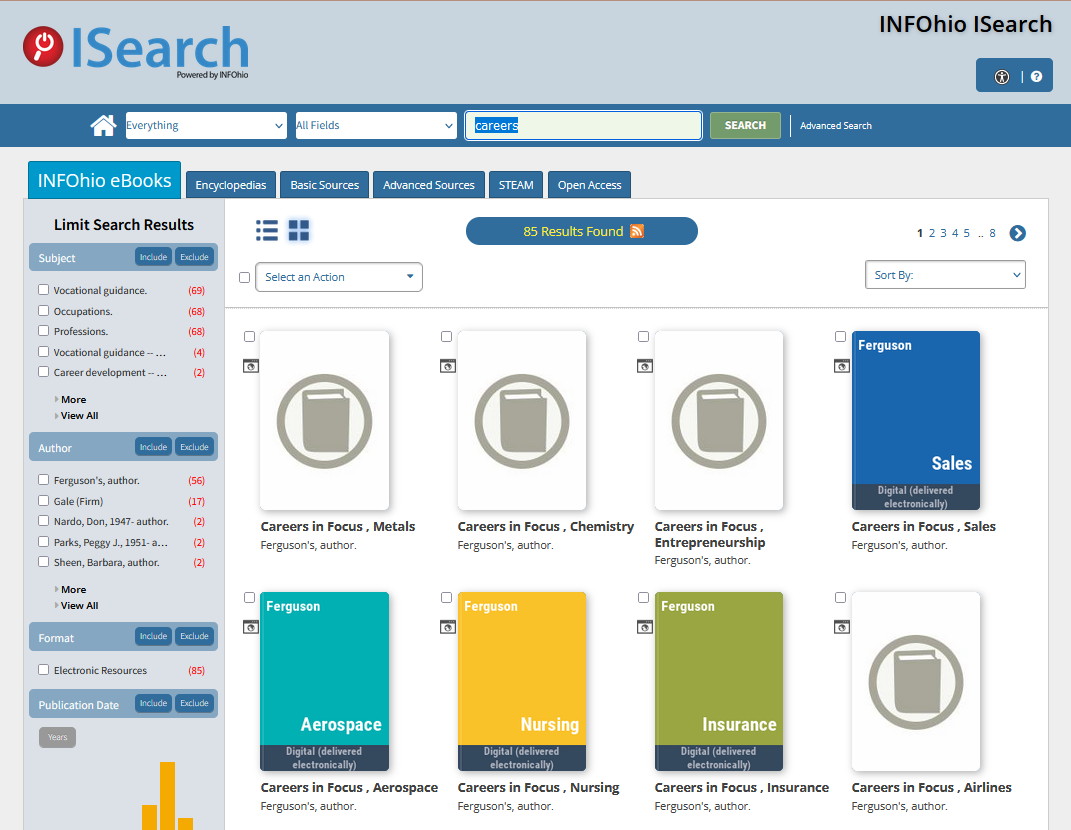Toggle the select-all results checkbox

pos(245,277)
